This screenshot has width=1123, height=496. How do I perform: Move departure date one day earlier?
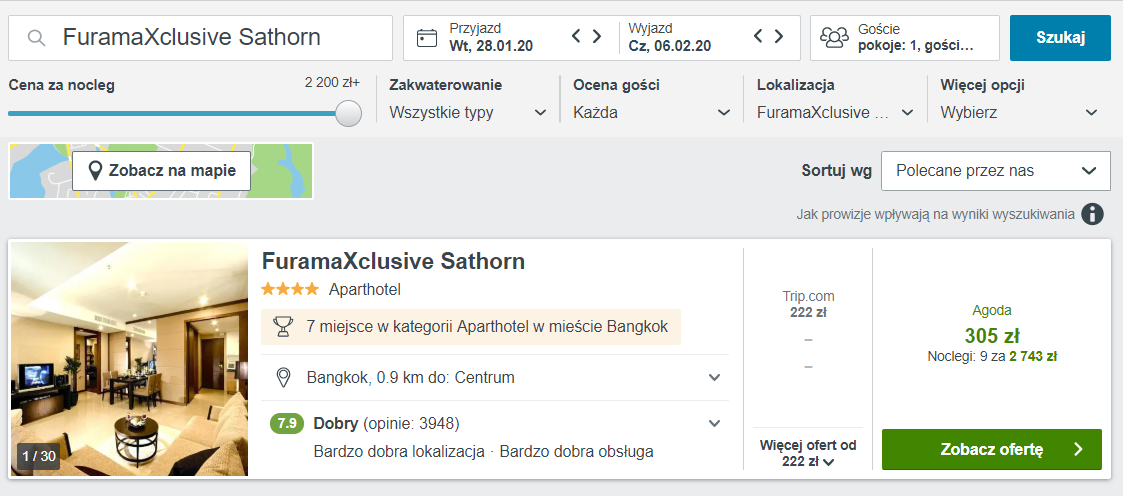(x=758, y=36)
